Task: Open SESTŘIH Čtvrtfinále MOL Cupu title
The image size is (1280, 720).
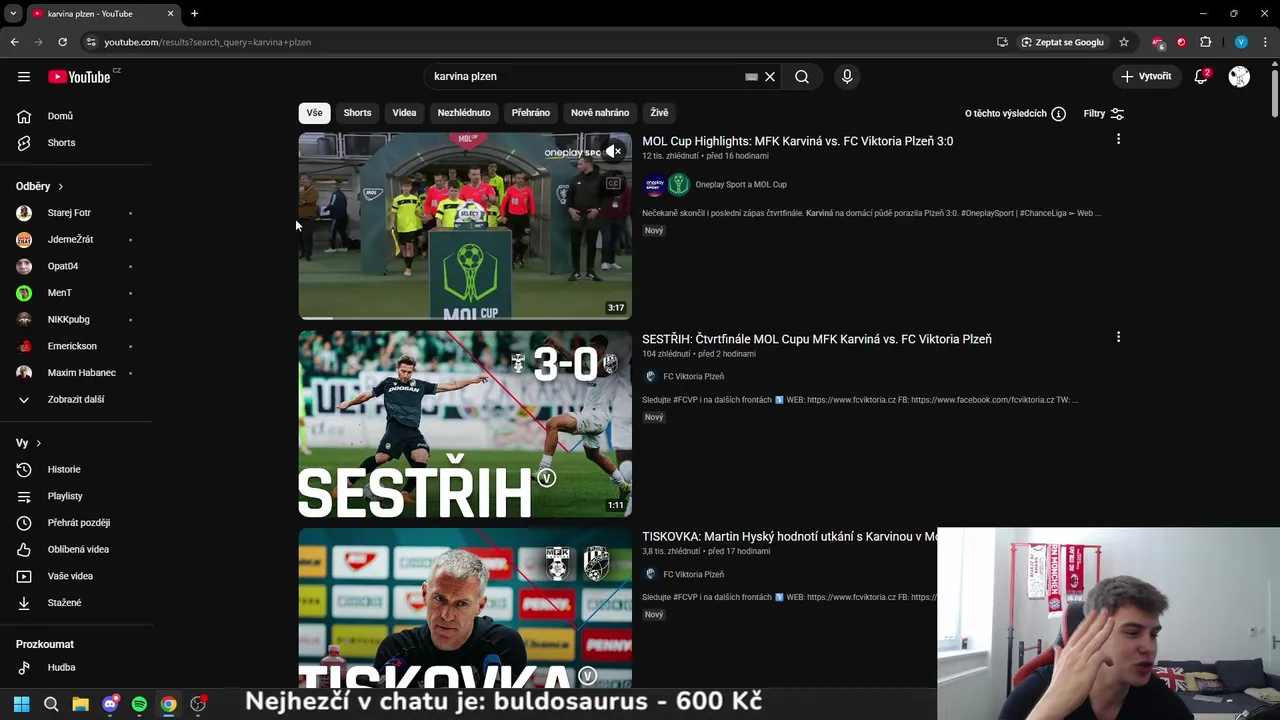Action: click(x=817, y=339)
